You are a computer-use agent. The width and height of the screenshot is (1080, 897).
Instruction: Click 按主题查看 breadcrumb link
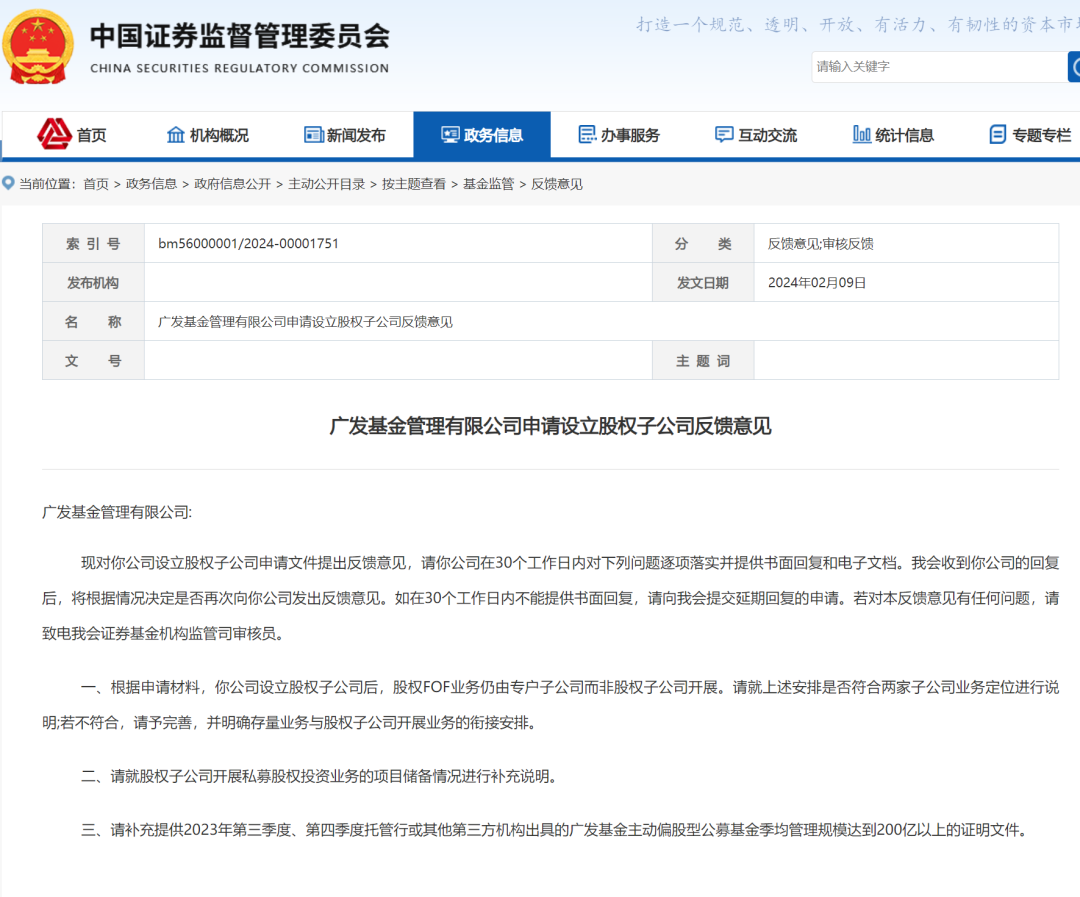click(x=414, y=184)
